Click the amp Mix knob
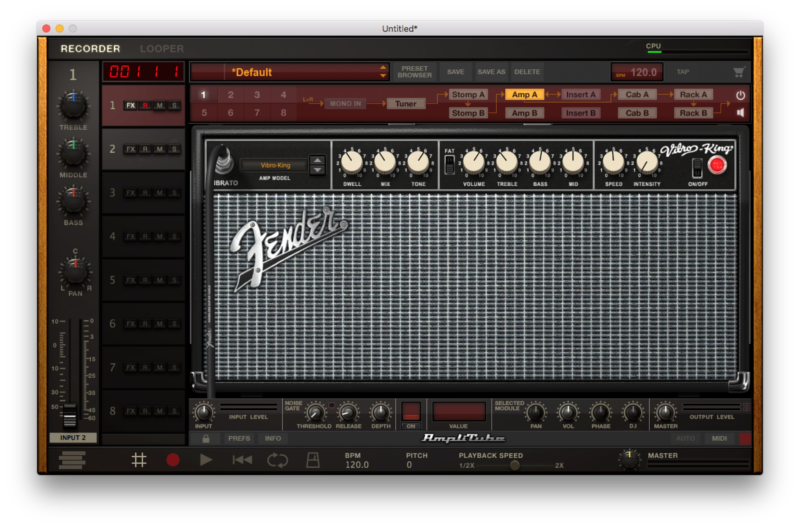This screenshot has height=528, width=801. [x=385, y=162]
